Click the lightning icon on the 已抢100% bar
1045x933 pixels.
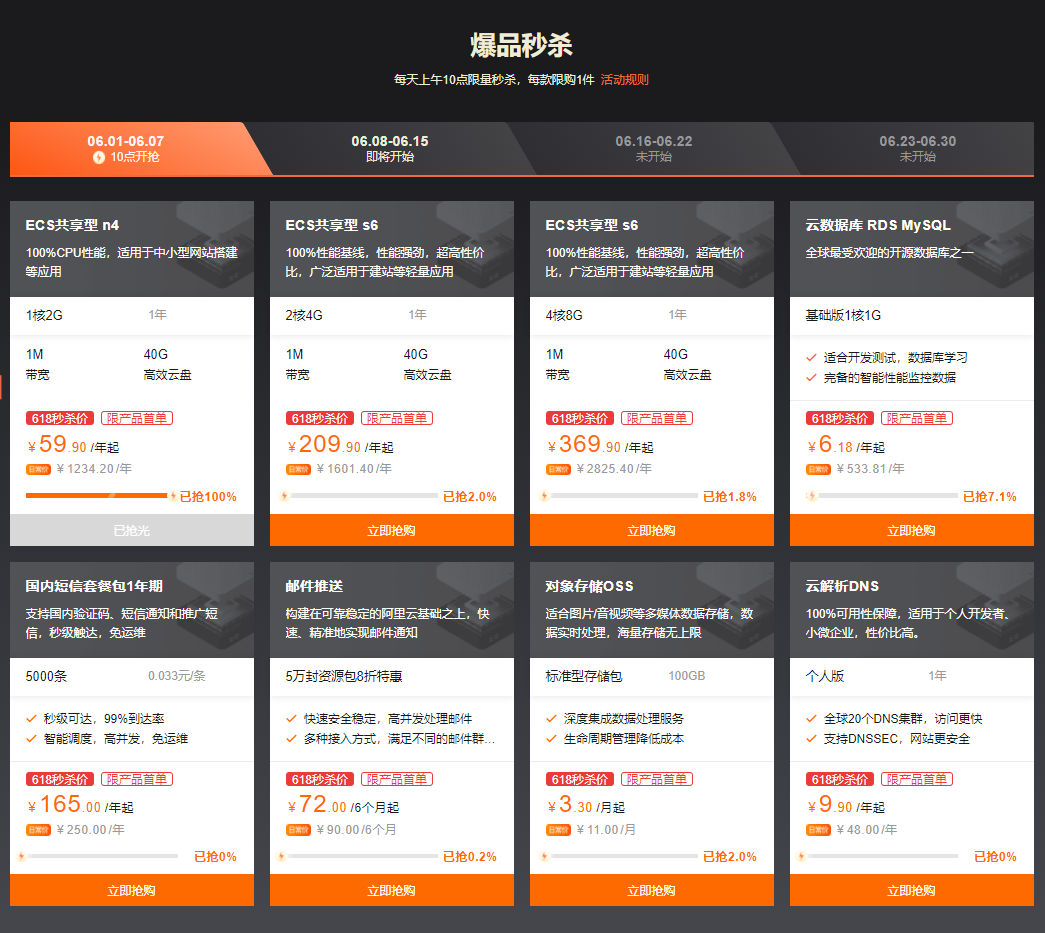click(x=173, y=496)
